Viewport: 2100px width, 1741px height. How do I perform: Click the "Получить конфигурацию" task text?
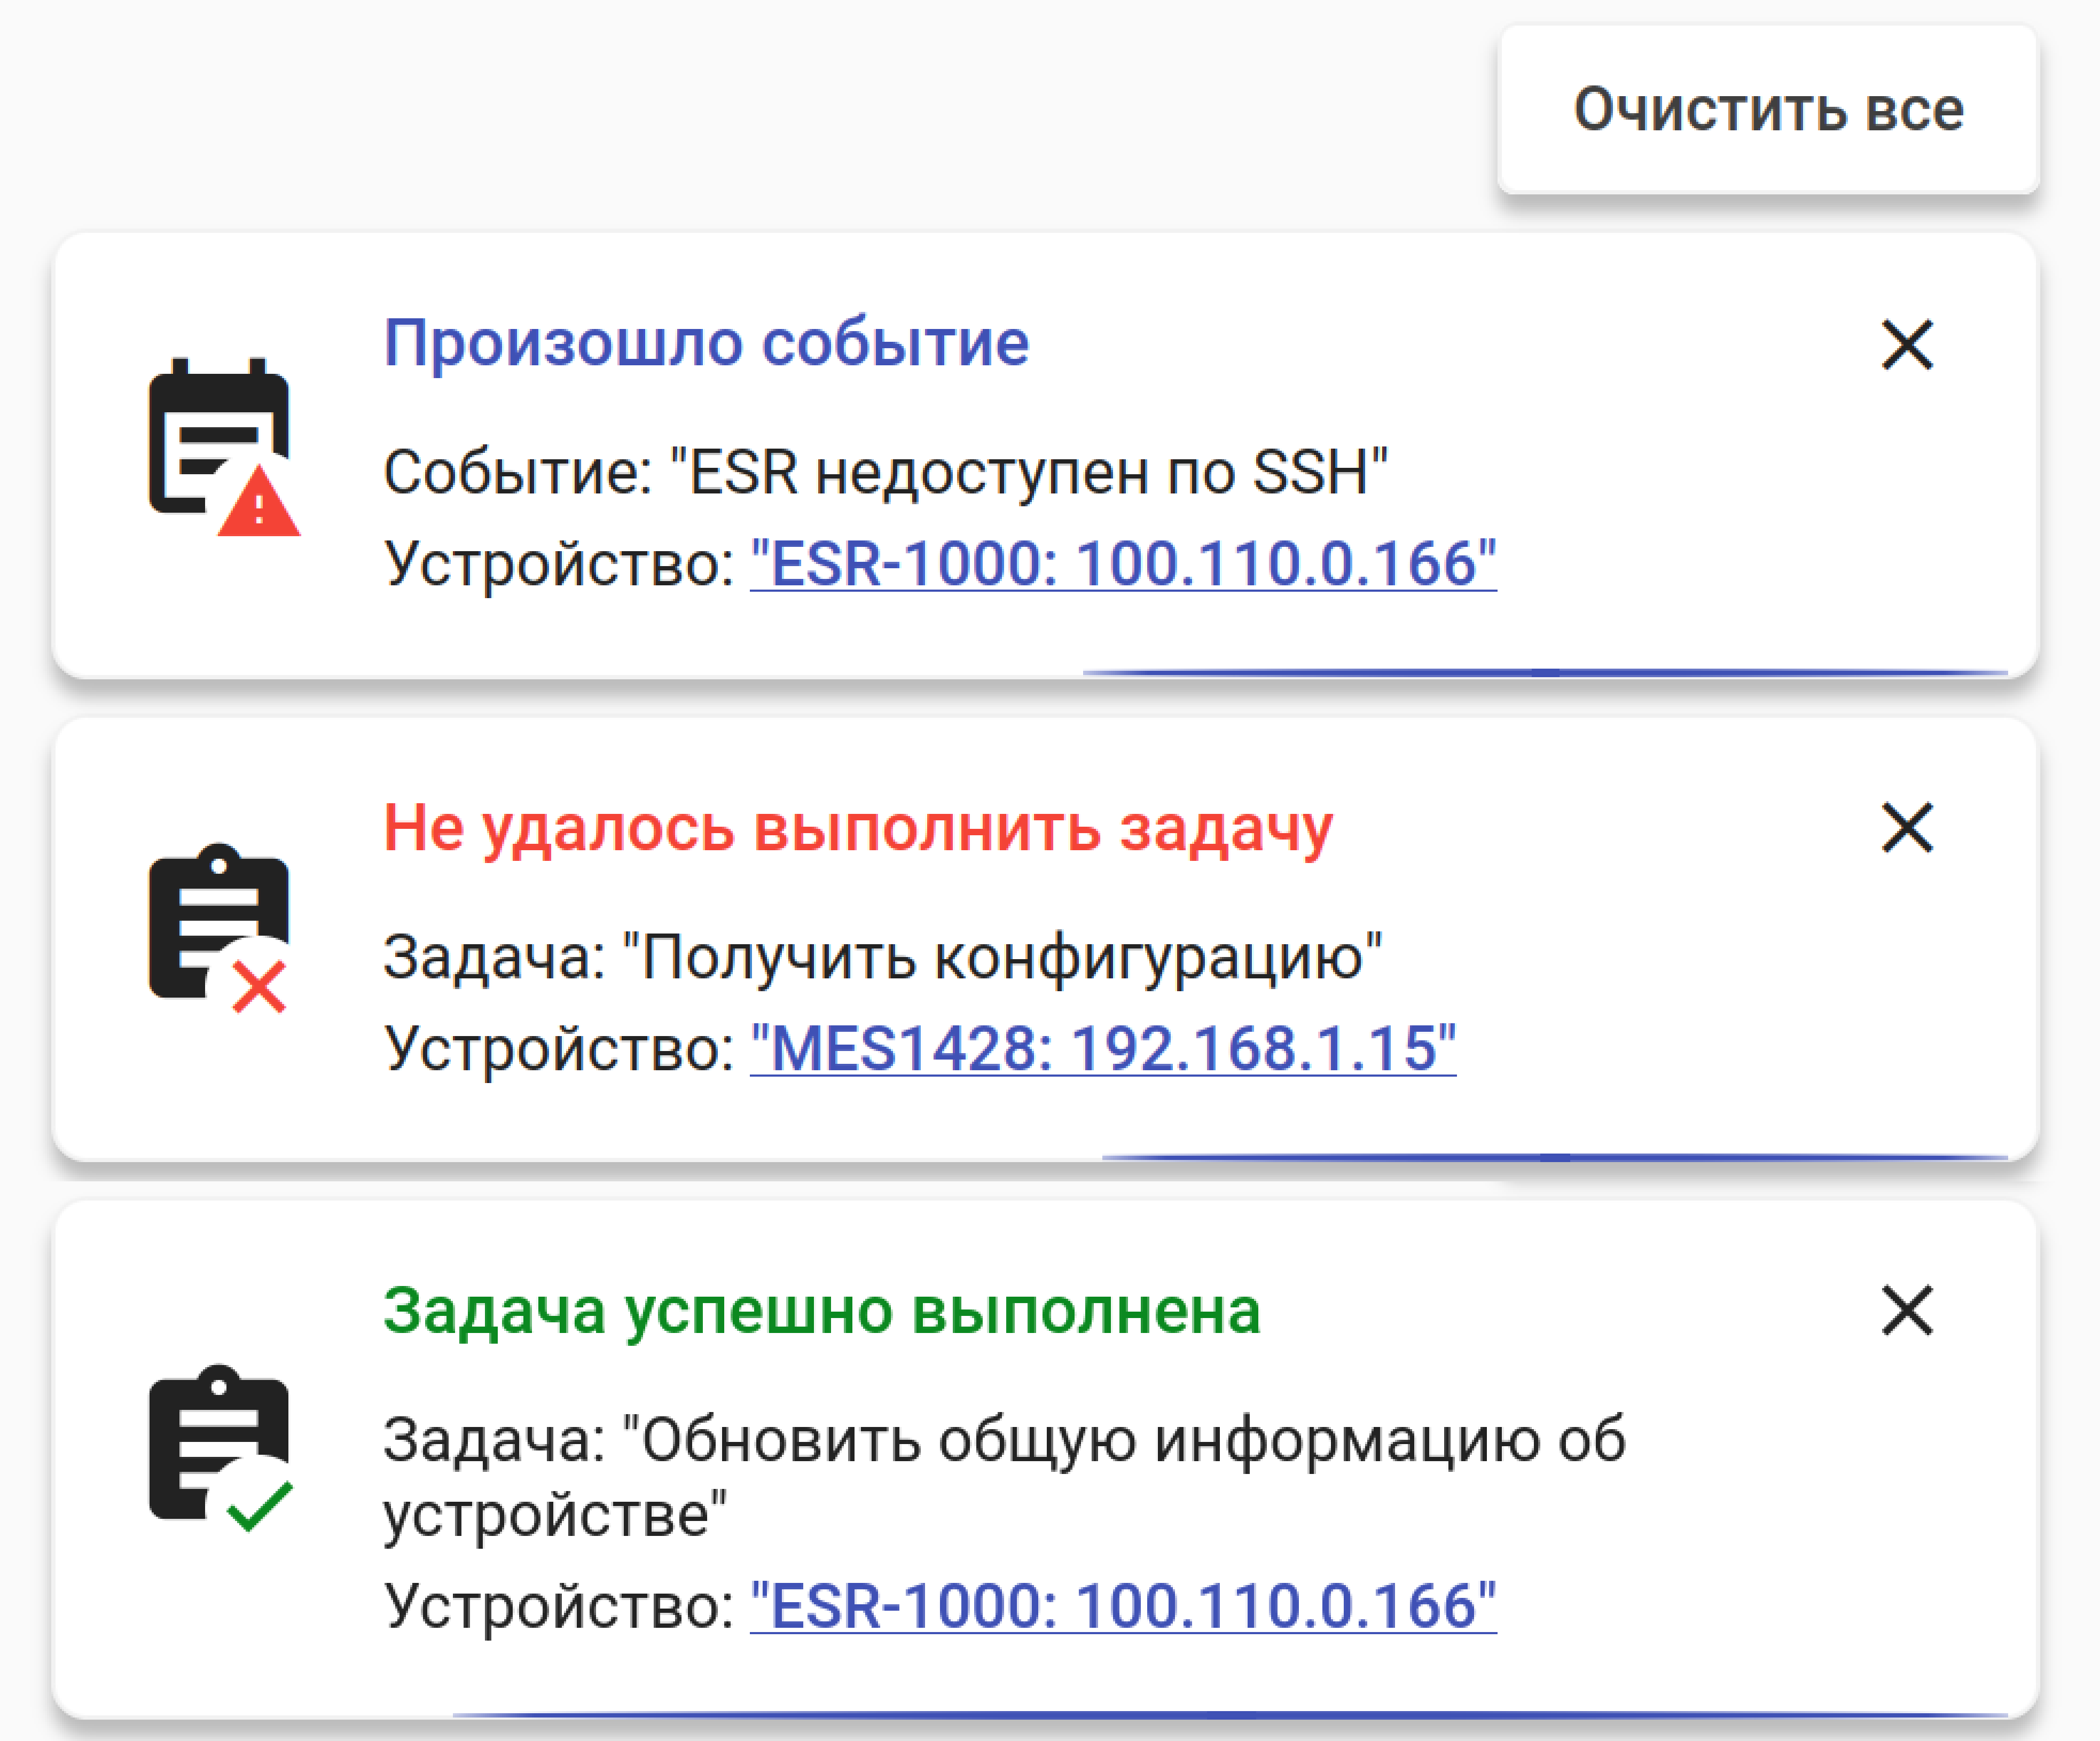point(882,957)
